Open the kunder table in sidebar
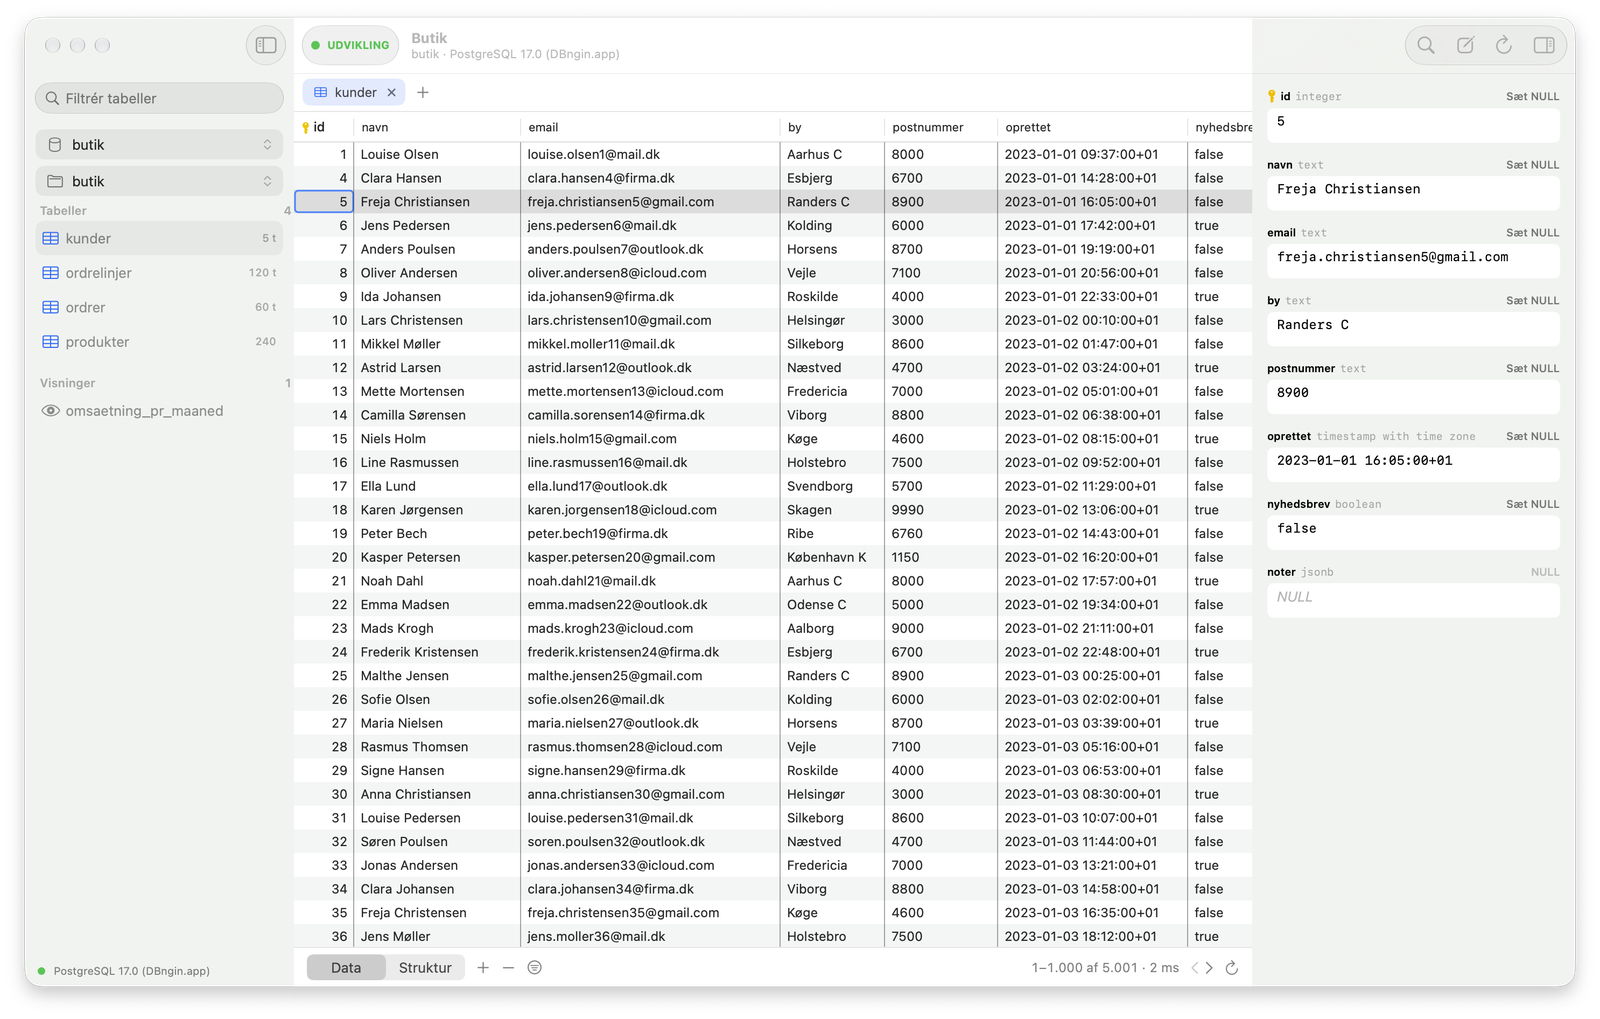1600x1019 pixels. coord(160,238)
